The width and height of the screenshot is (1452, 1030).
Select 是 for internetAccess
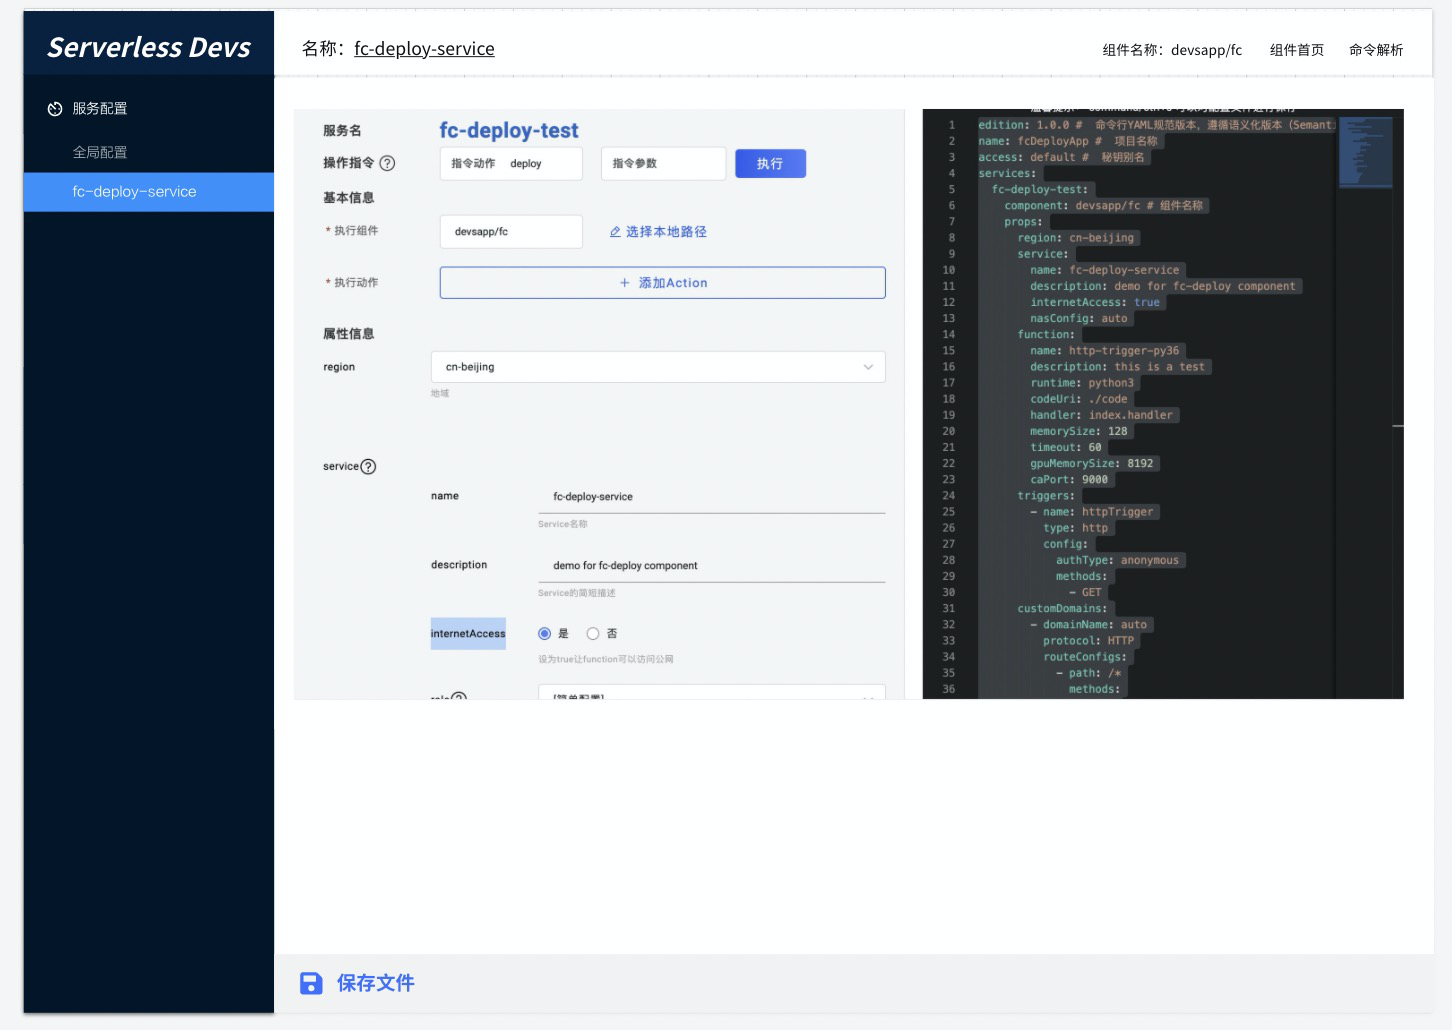coord(544,634)
